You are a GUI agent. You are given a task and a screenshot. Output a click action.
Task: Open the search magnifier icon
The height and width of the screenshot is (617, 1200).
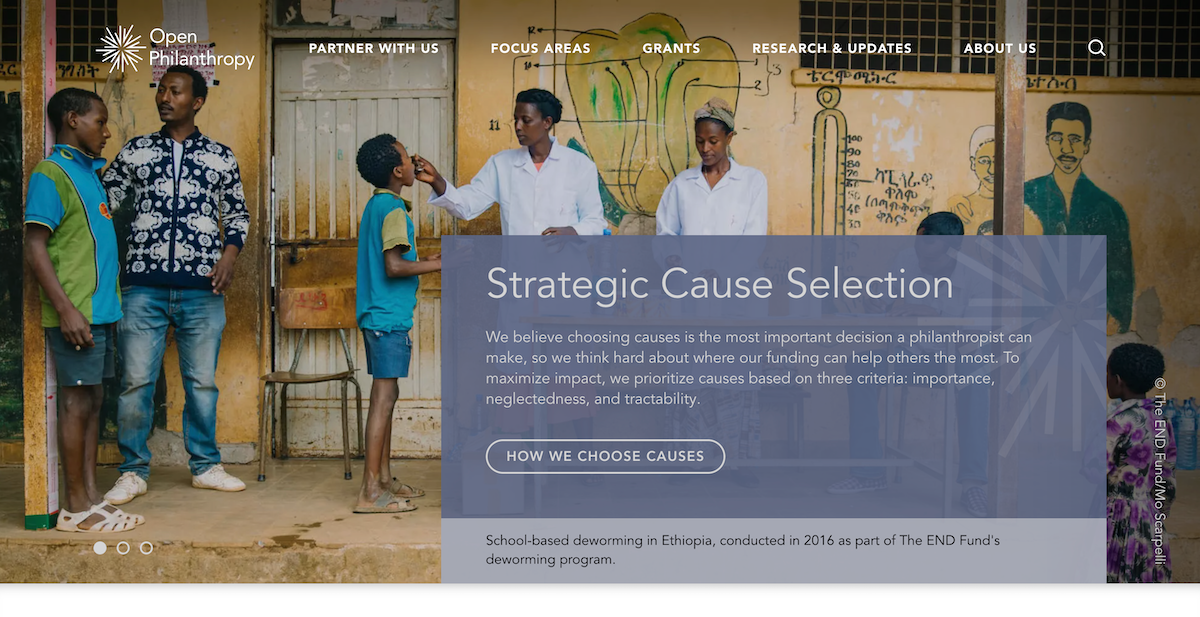(1097, 48)
